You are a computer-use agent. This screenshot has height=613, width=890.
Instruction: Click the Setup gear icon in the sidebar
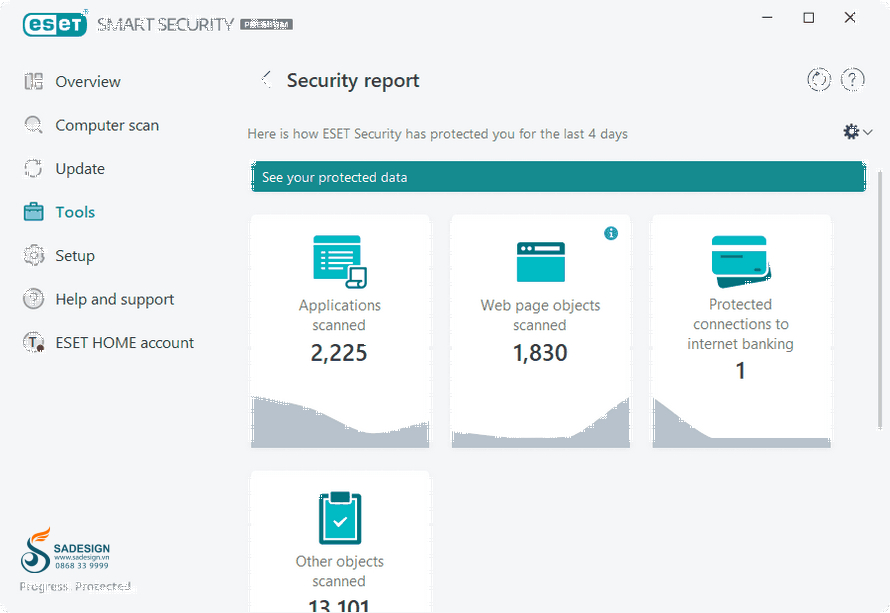(33, 255)
